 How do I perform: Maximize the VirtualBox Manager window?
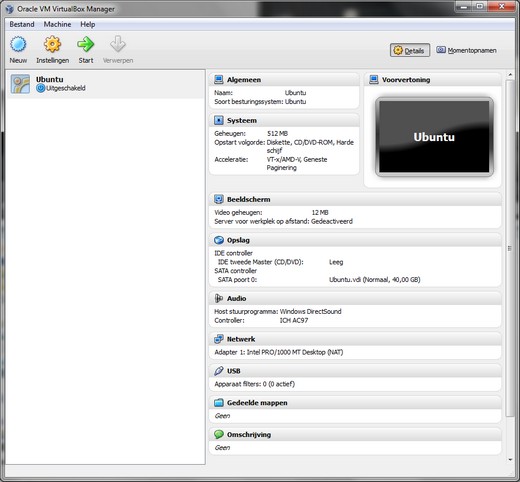(x=480, y=6)
